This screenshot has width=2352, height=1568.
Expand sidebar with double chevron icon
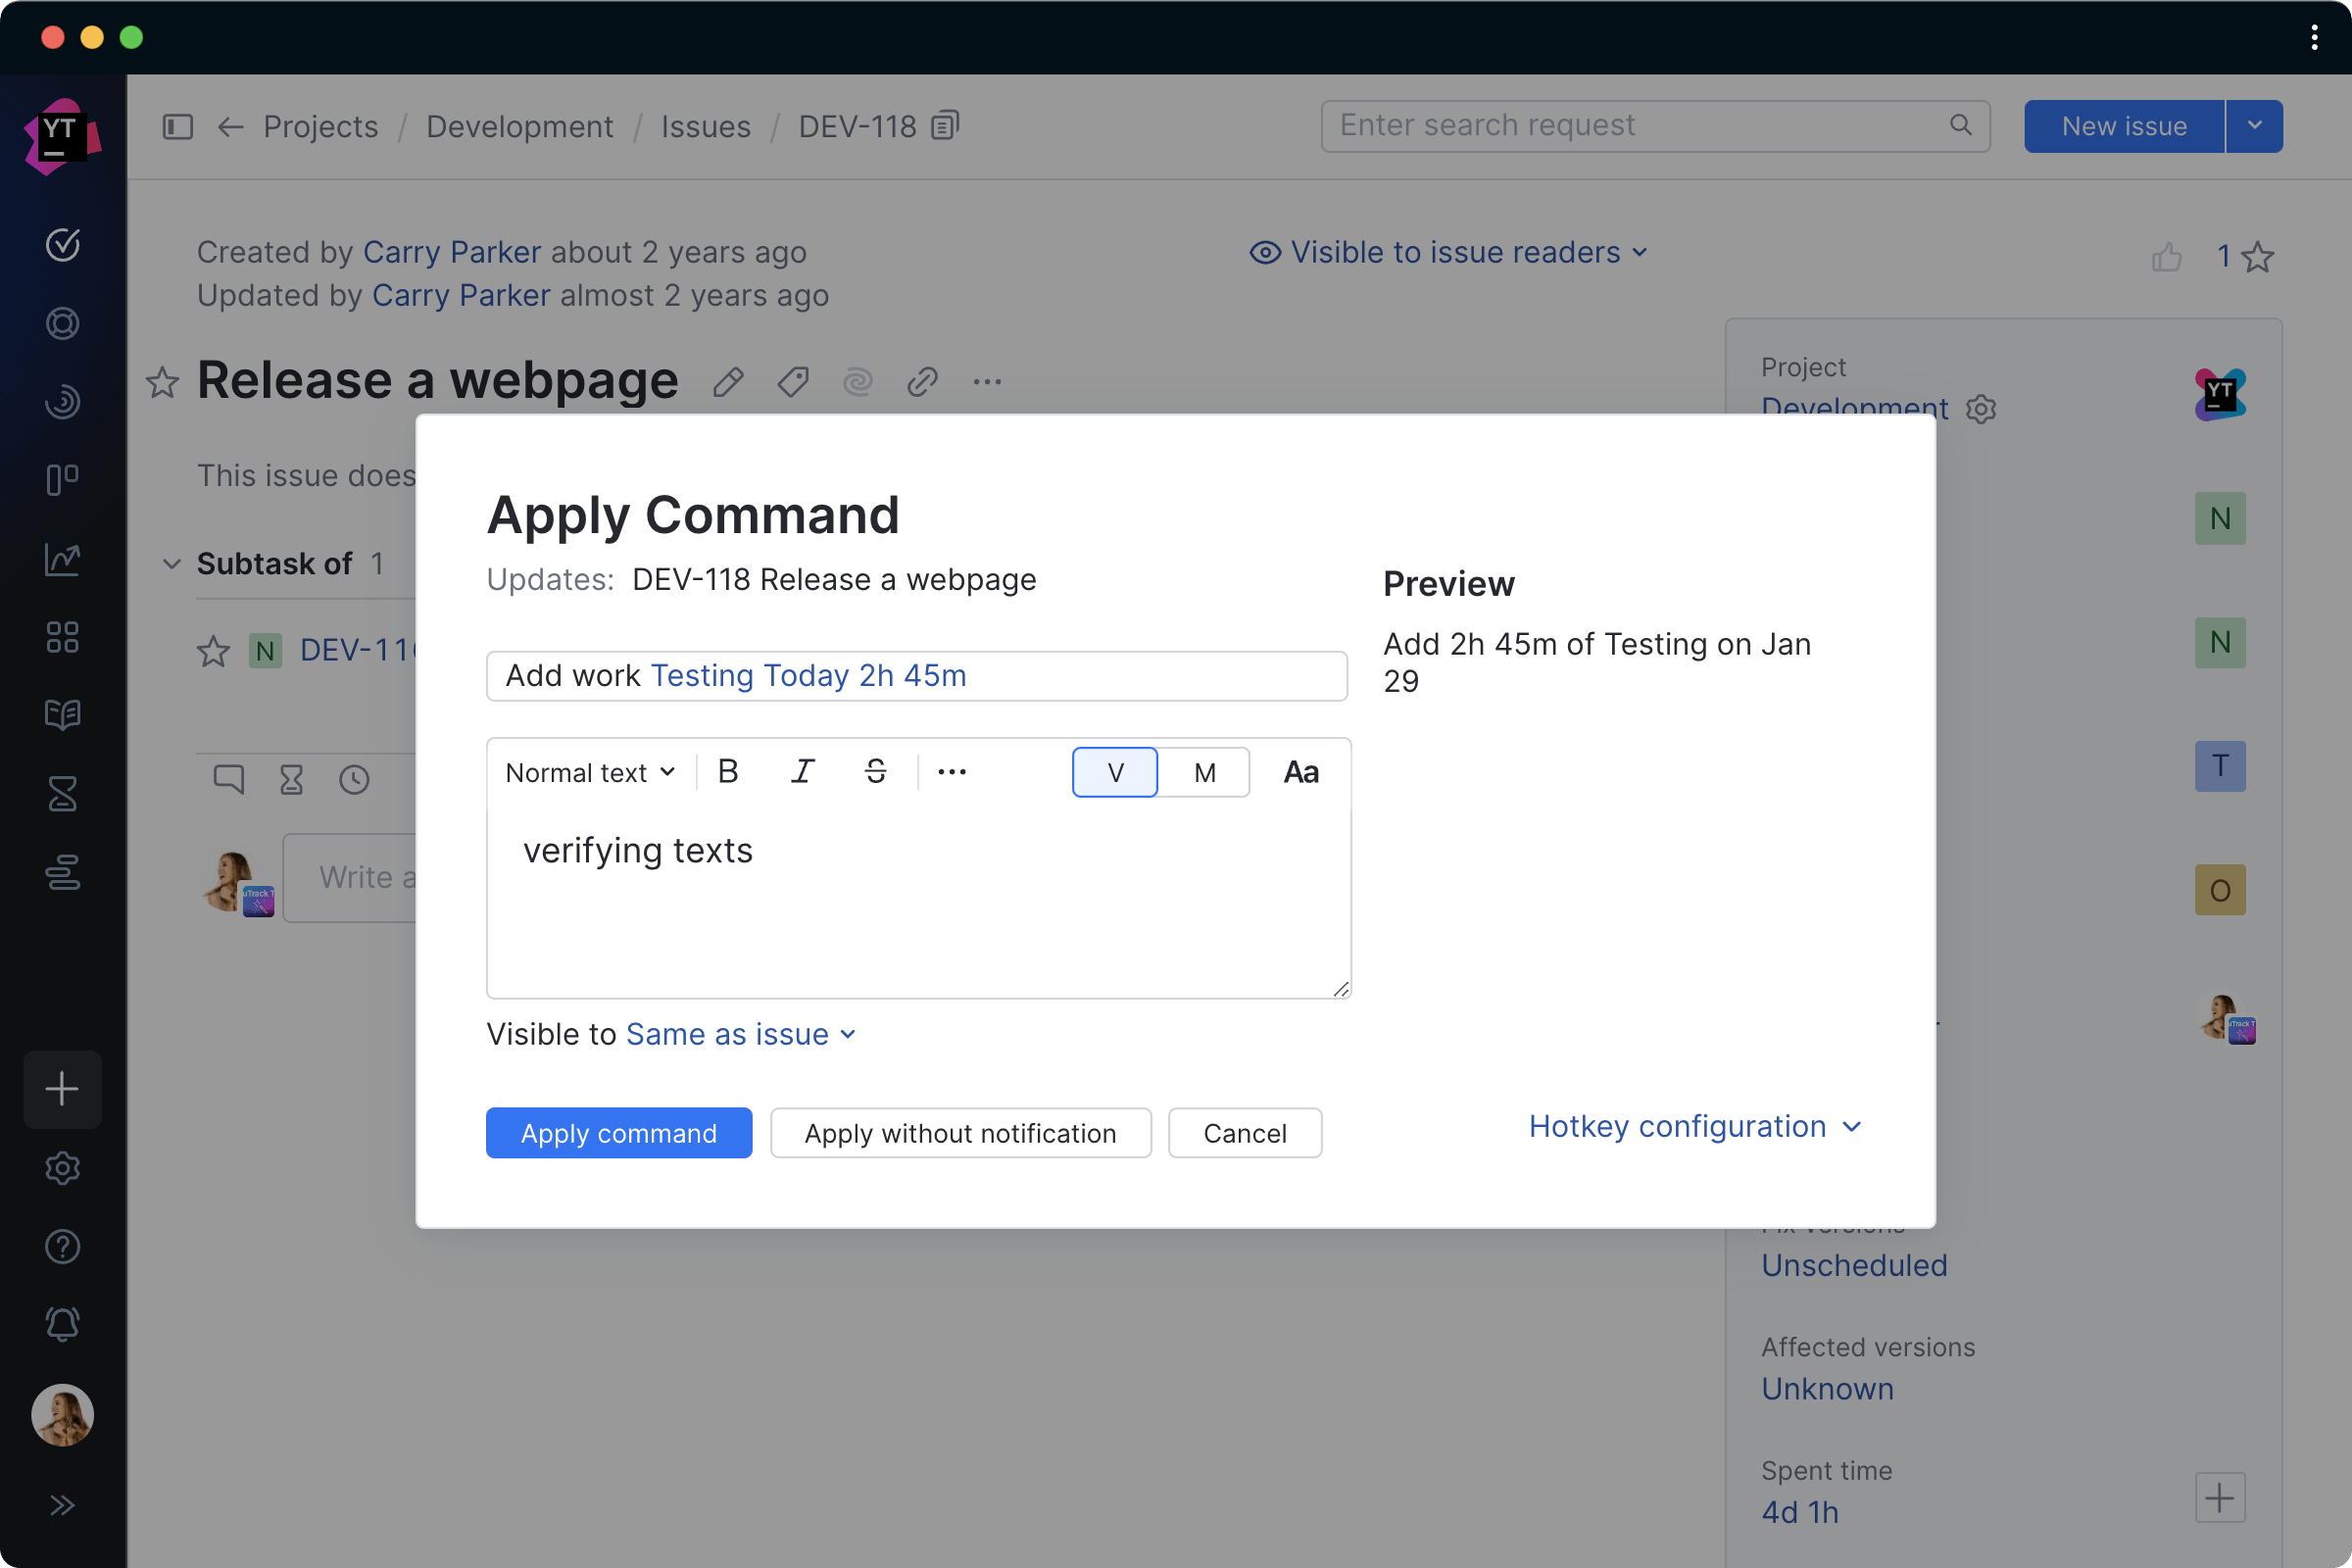(62, 1505)
